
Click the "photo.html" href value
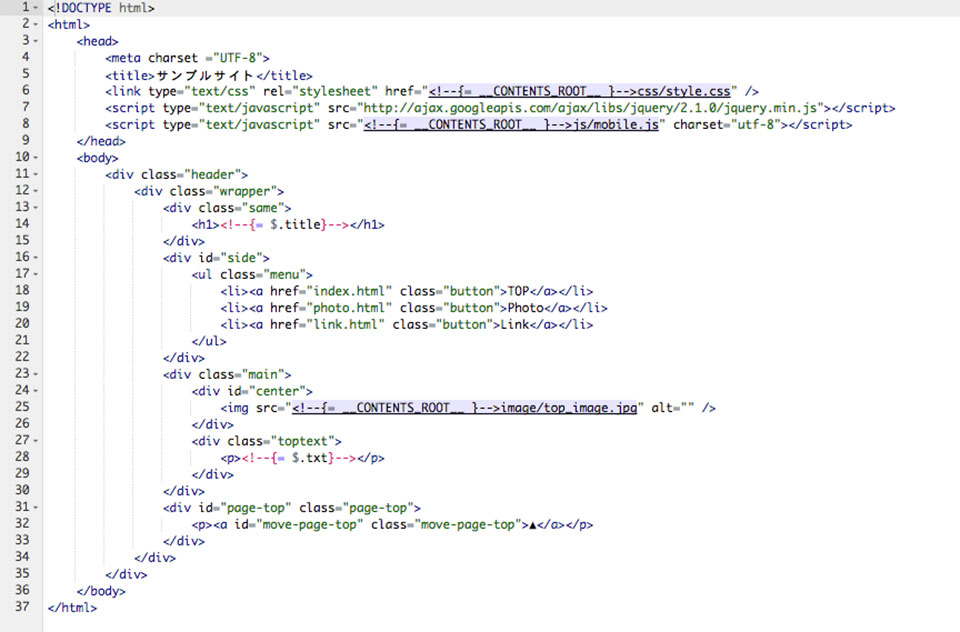pyautogui.click(x=349, y=308)
